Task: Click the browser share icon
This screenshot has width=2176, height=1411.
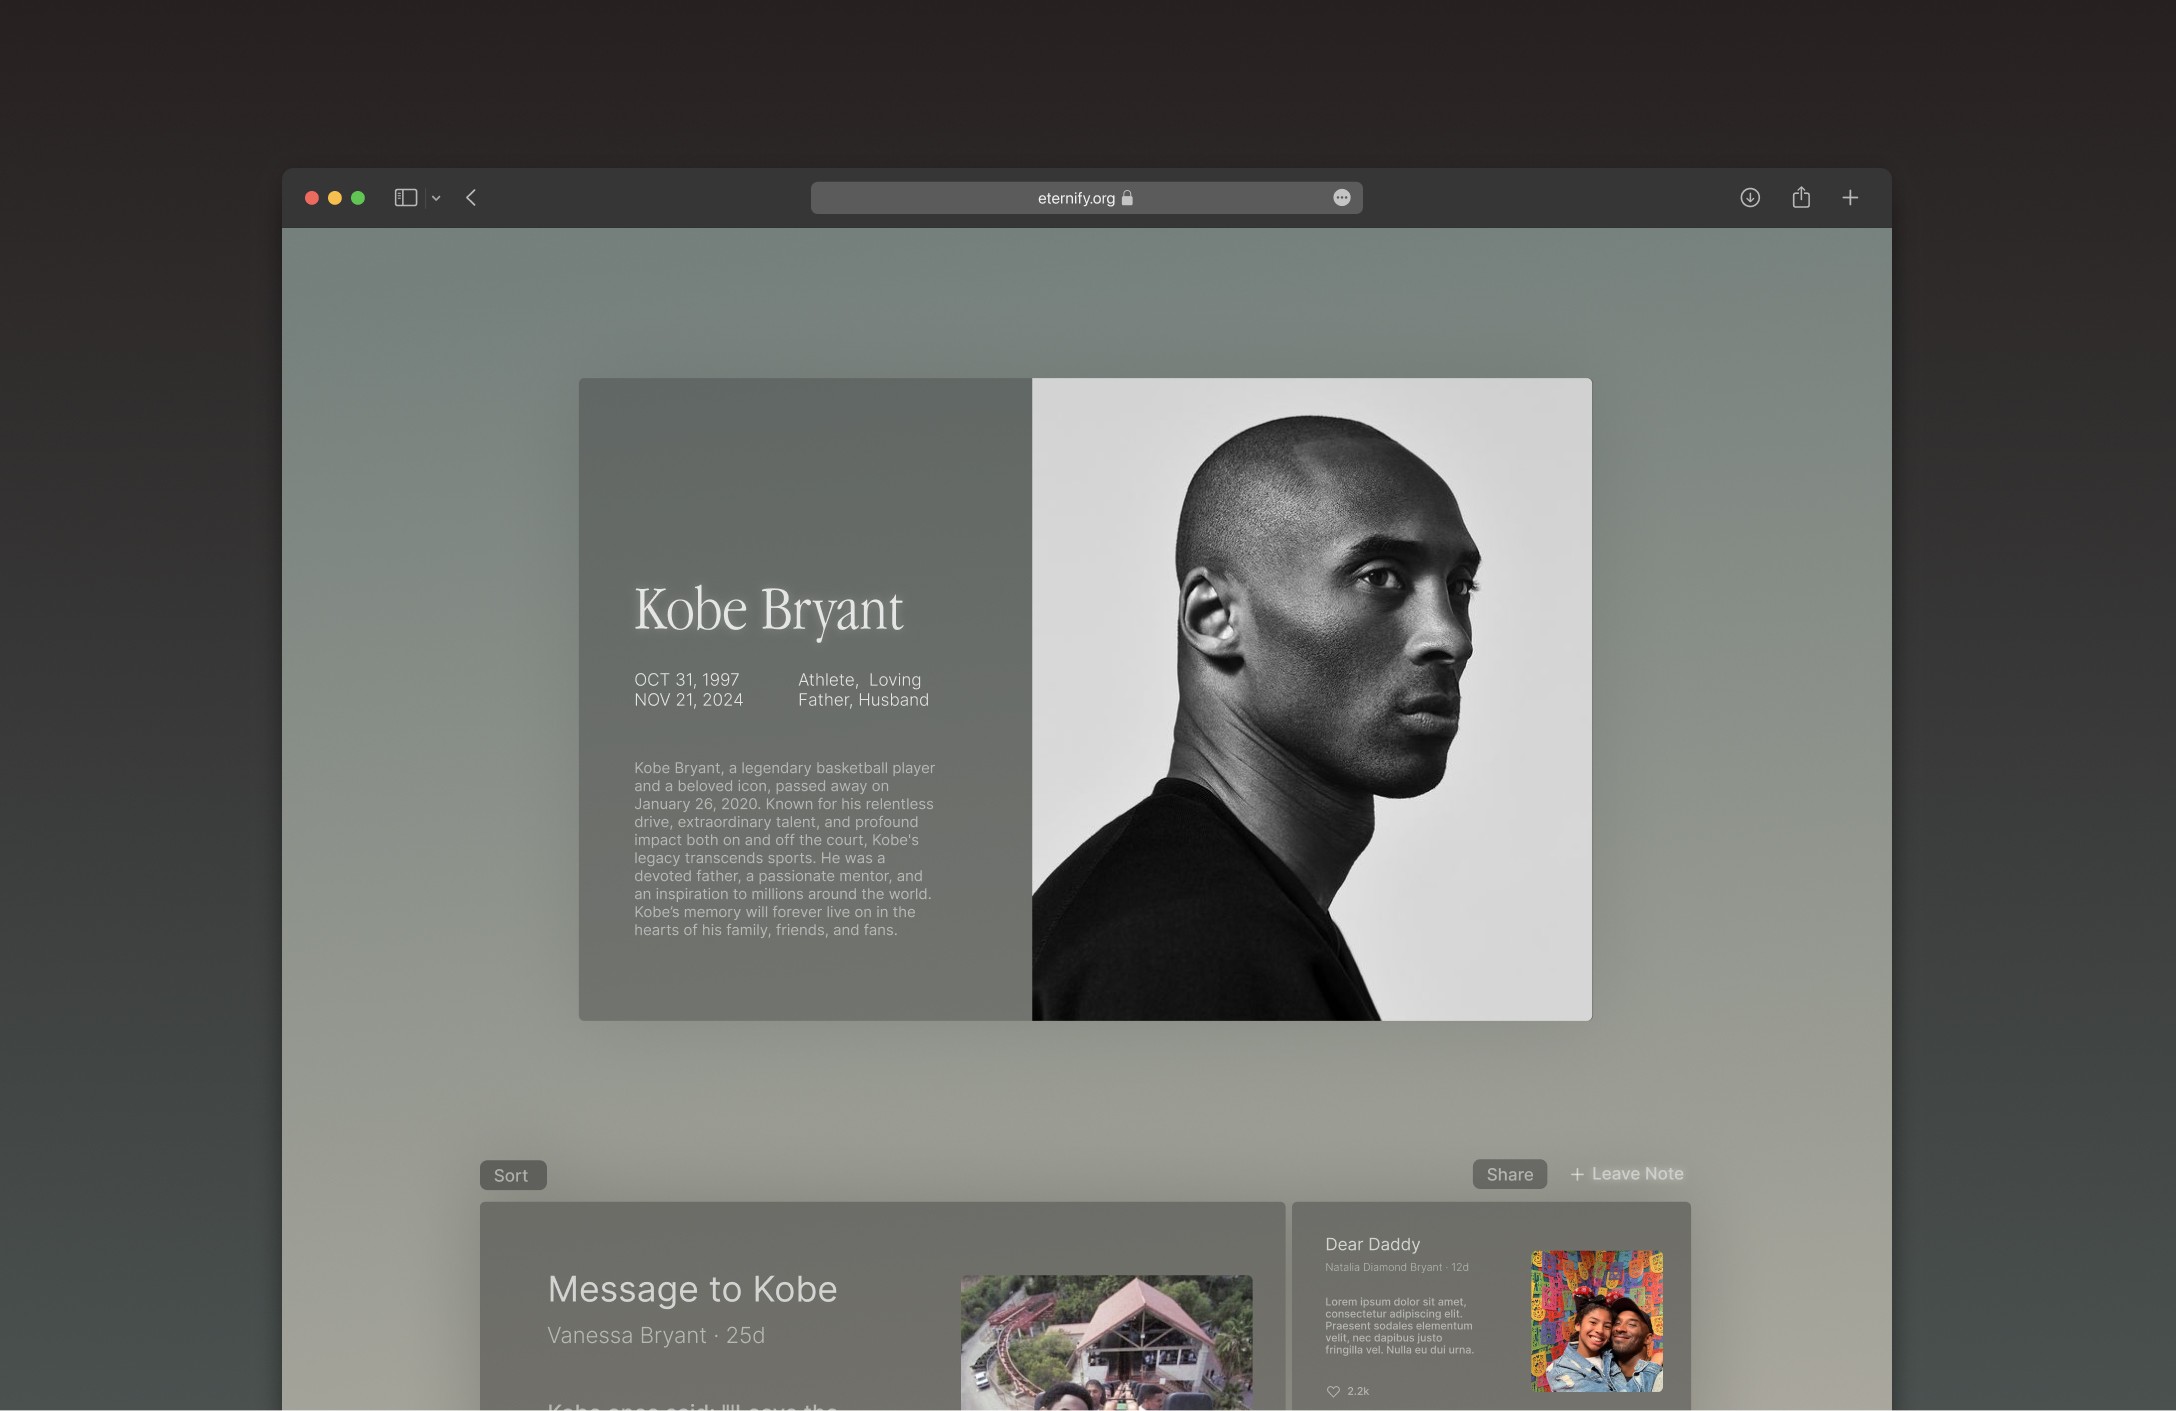Action: [1801, 198]
